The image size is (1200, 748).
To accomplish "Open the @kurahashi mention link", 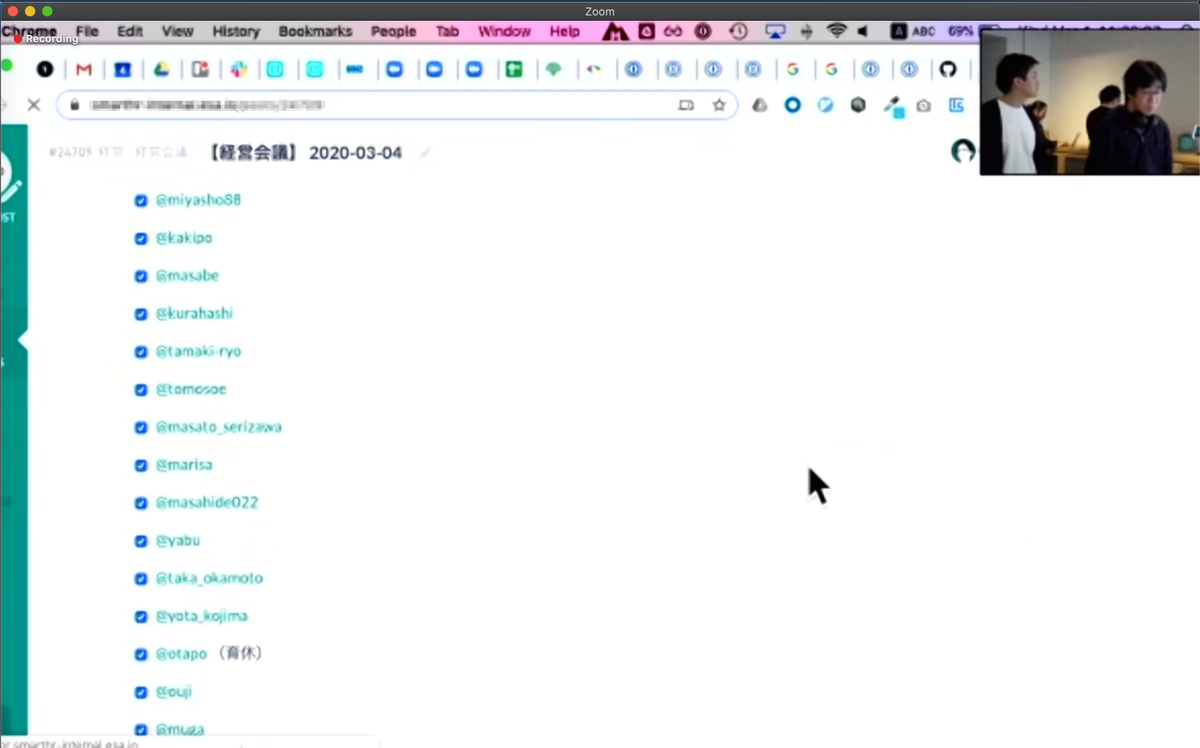I will click(x=194, y=313).
